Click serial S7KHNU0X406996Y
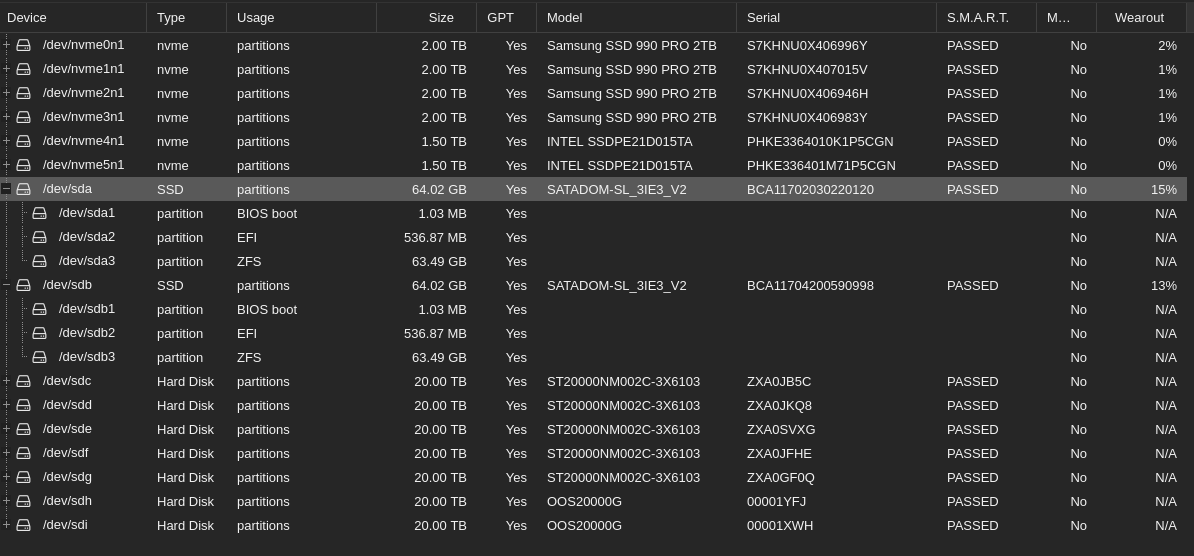 tap(807, 46)
